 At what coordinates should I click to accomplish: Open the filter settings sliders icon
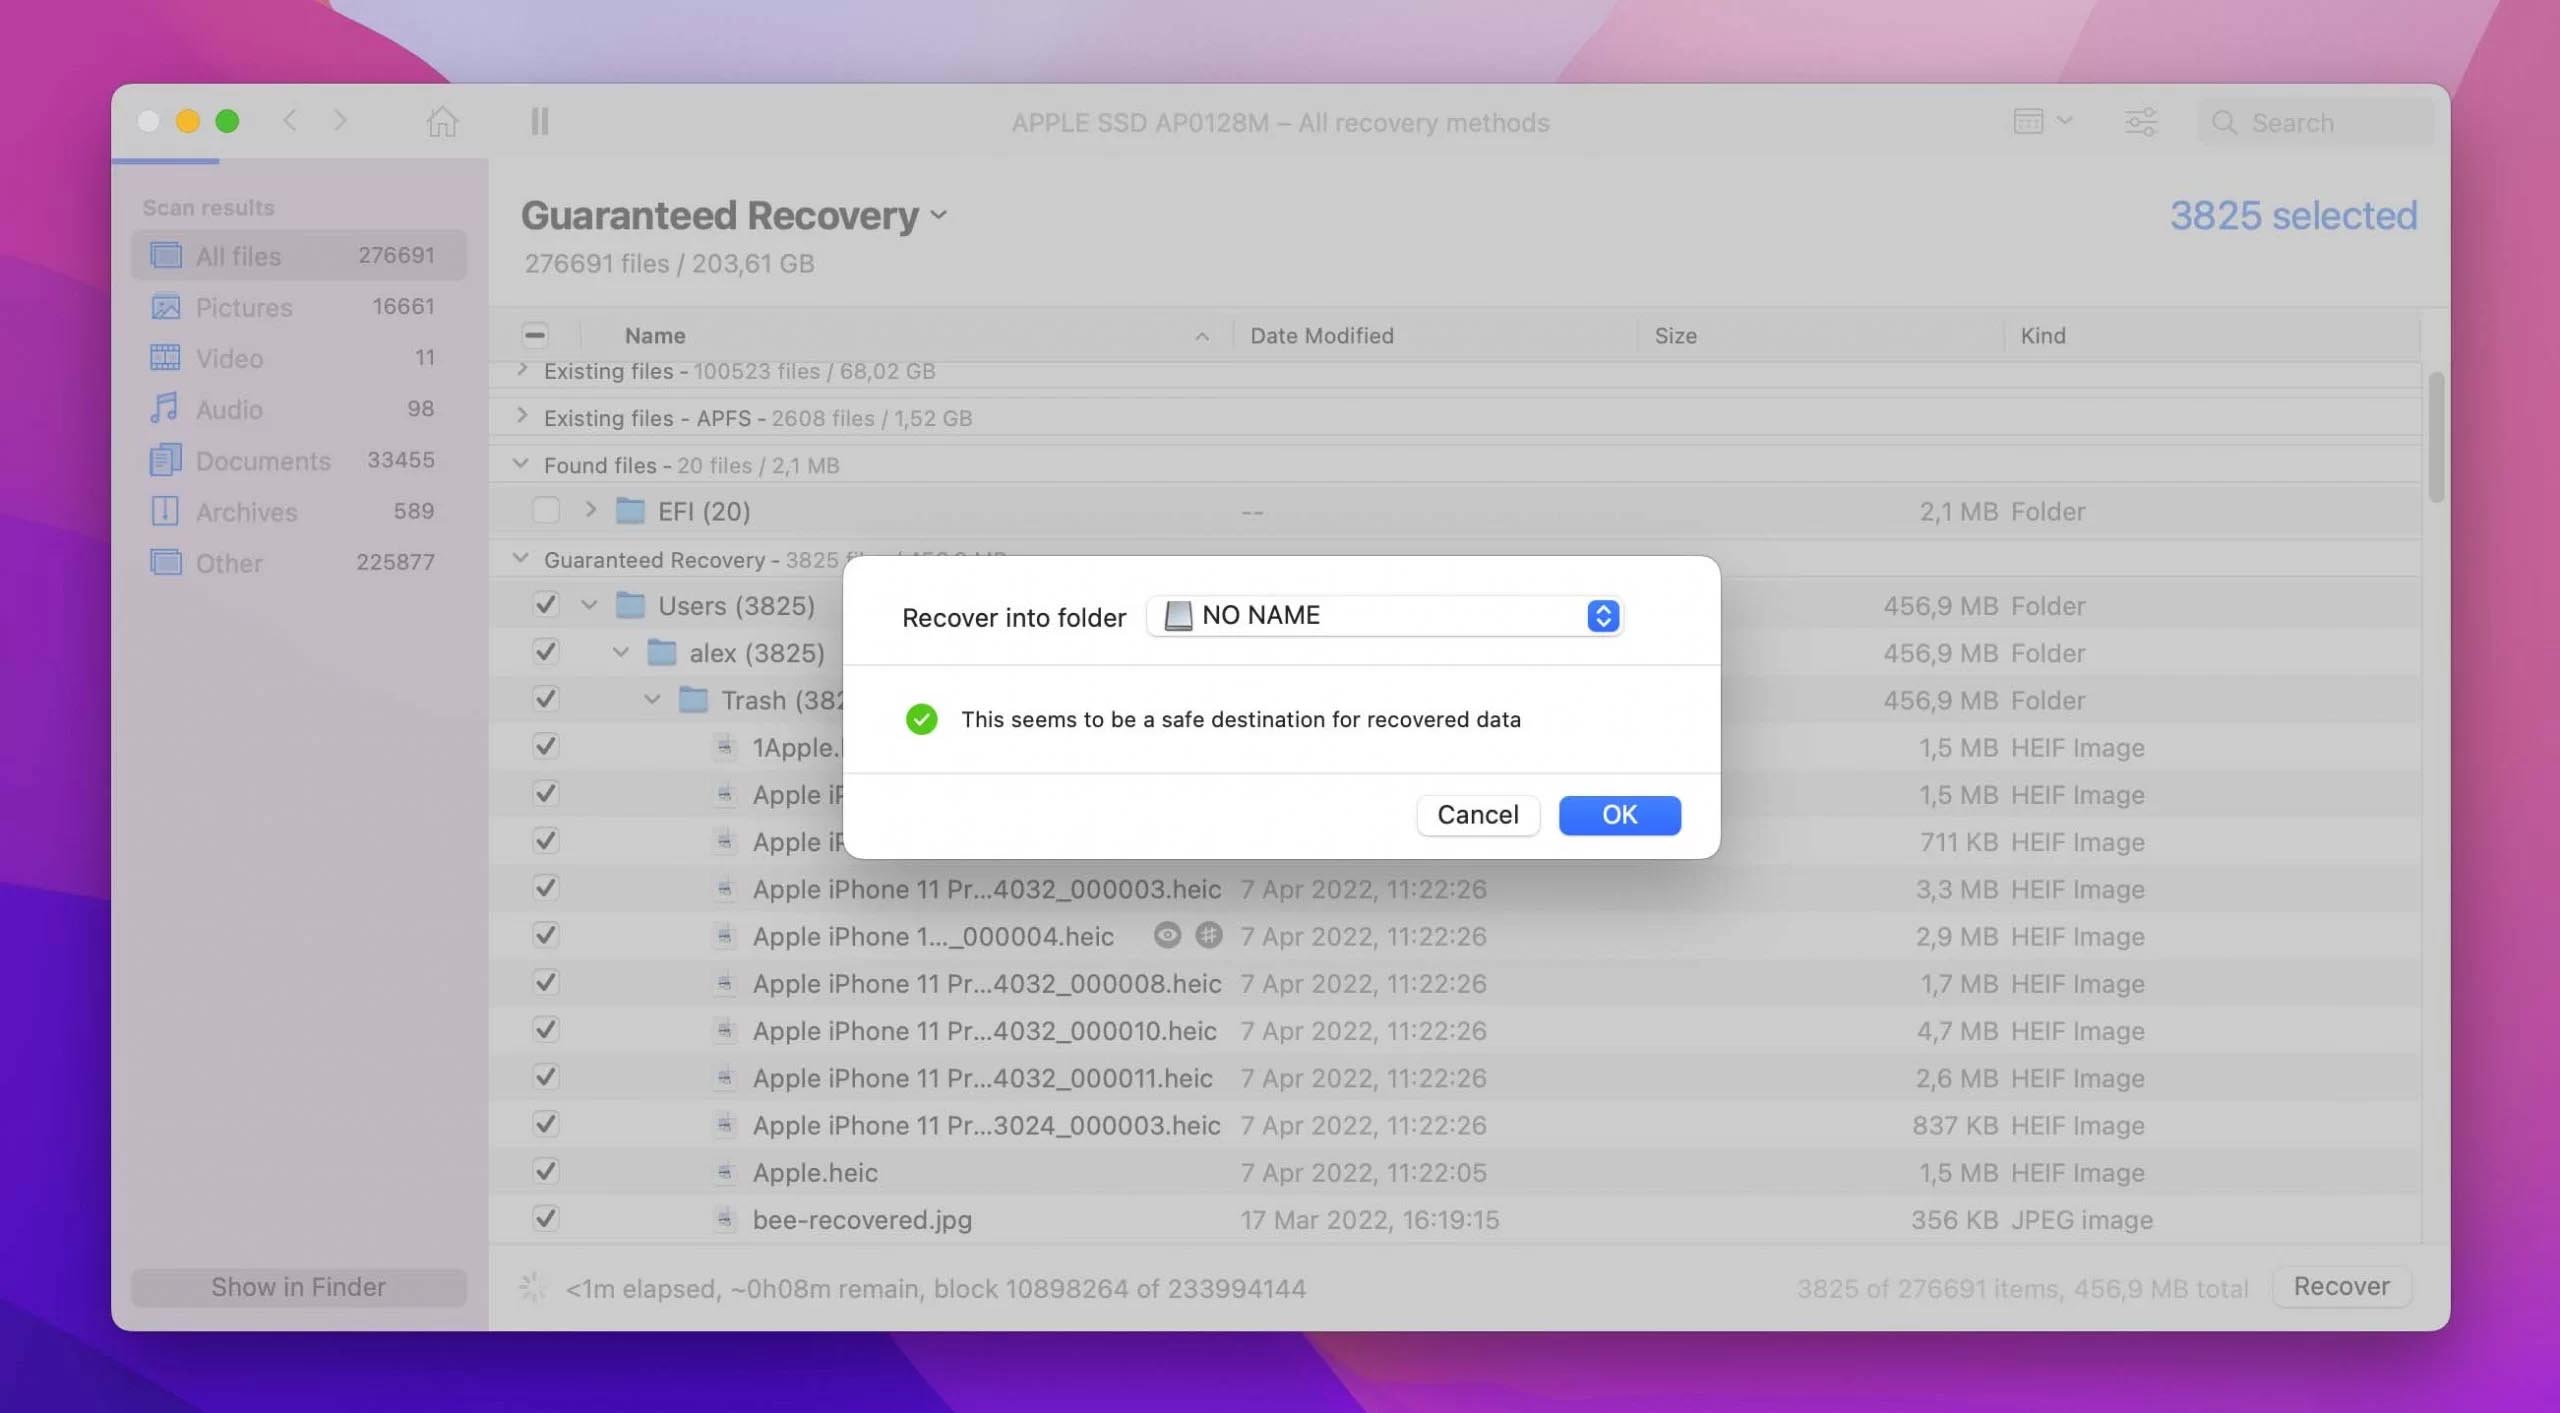[2140, 122]
